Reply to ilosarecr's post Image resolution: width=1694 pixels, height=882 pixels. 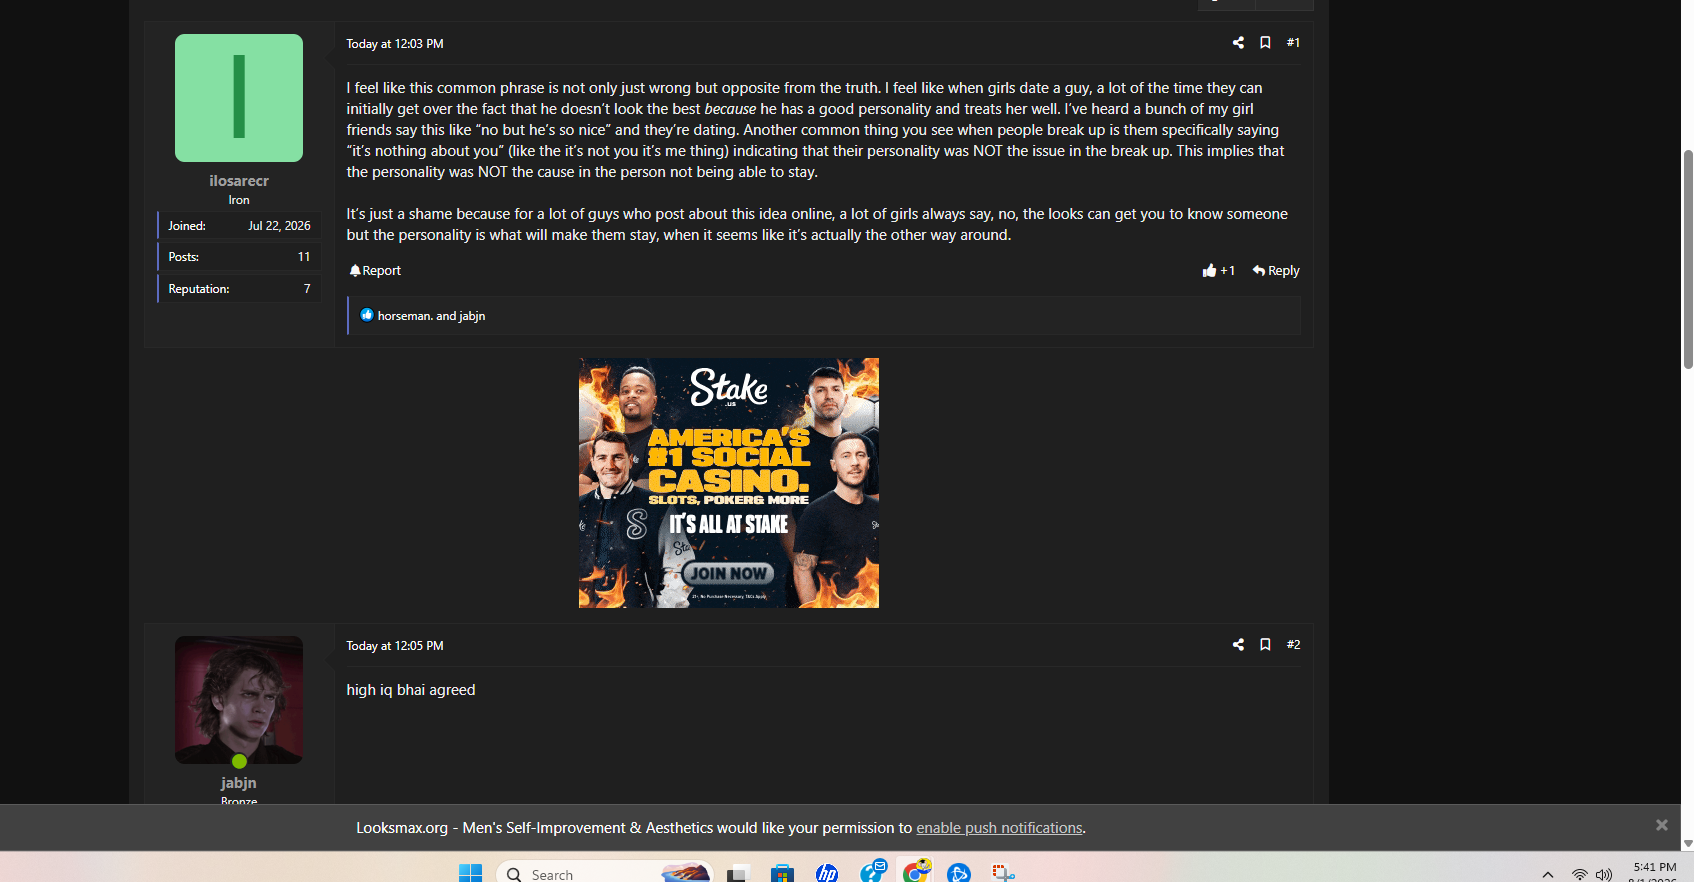1276,271
